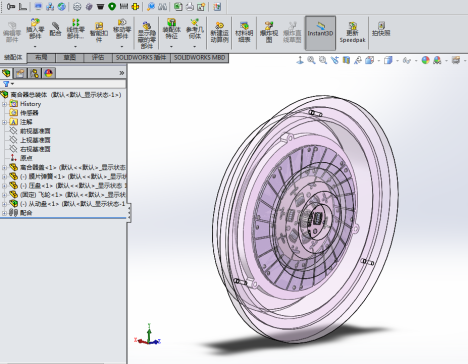The height and width of the screenshot is (364, 468).
Task: Select the Mate (配合) paperclip tool
Action: 55,29
